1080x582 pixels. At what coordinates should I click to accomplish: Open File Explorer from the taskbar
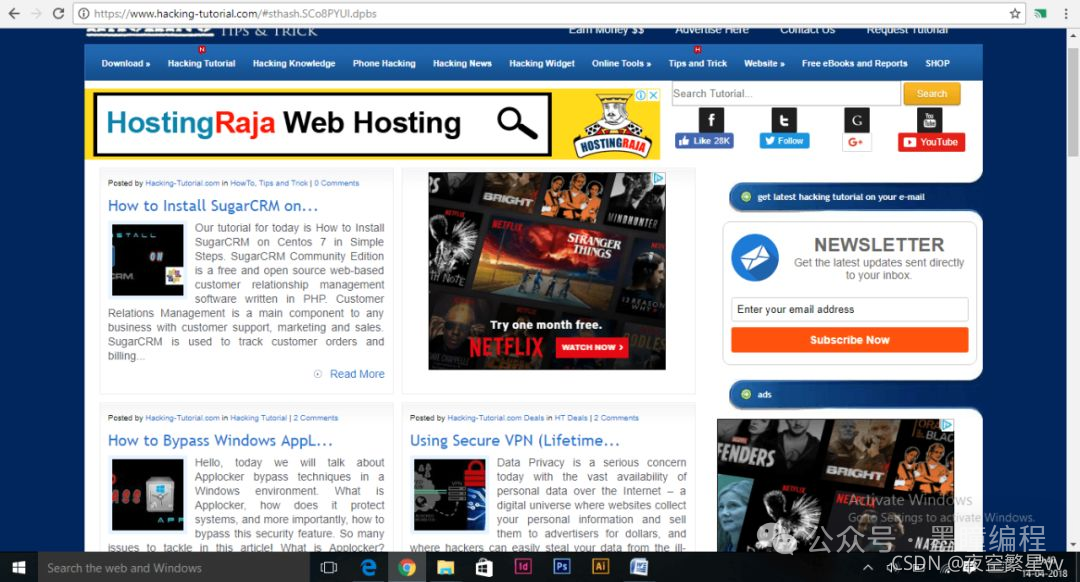[446, 568]
